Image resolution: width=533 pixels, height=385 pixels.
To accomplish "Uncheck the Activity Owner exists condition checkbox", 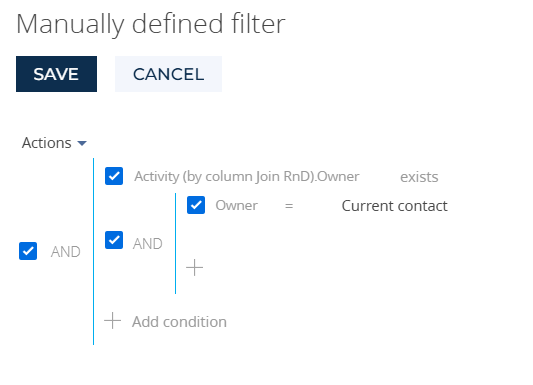I will click(x=114, y=176).
